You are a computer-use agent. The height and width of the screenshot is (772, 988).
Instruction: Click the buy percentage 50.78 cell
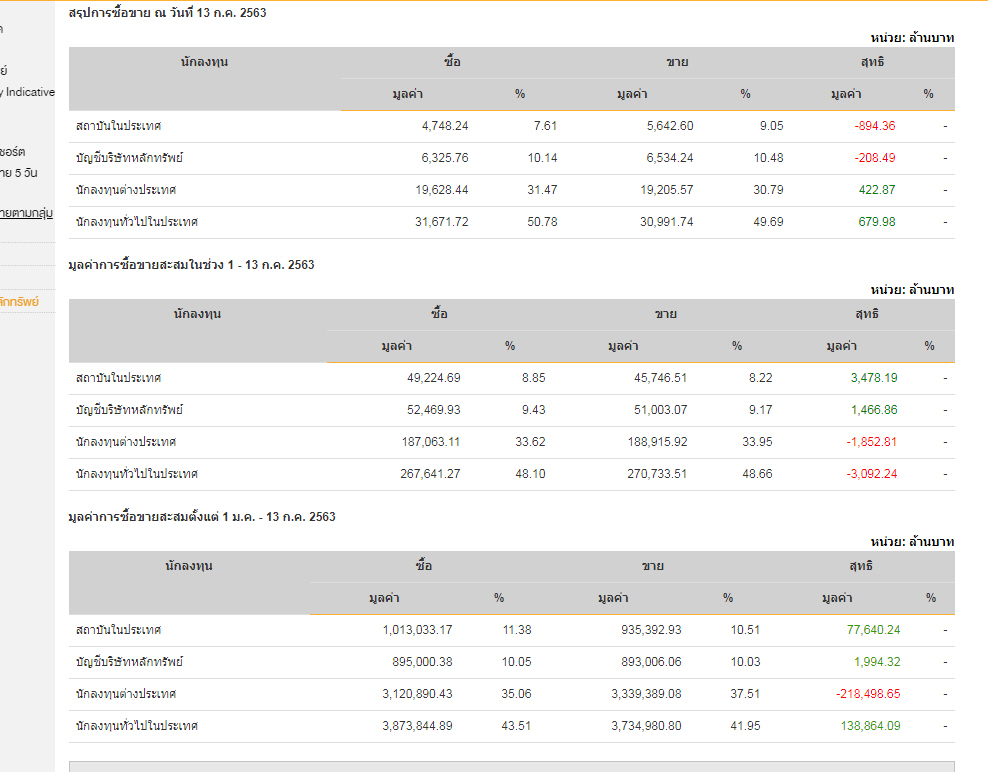click(x=542, y=222)
